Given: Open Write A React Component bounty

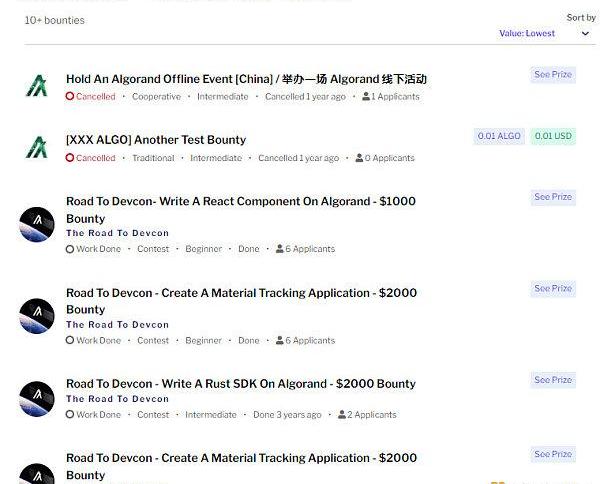Looking at the screenshot, I should click(241, 210).
